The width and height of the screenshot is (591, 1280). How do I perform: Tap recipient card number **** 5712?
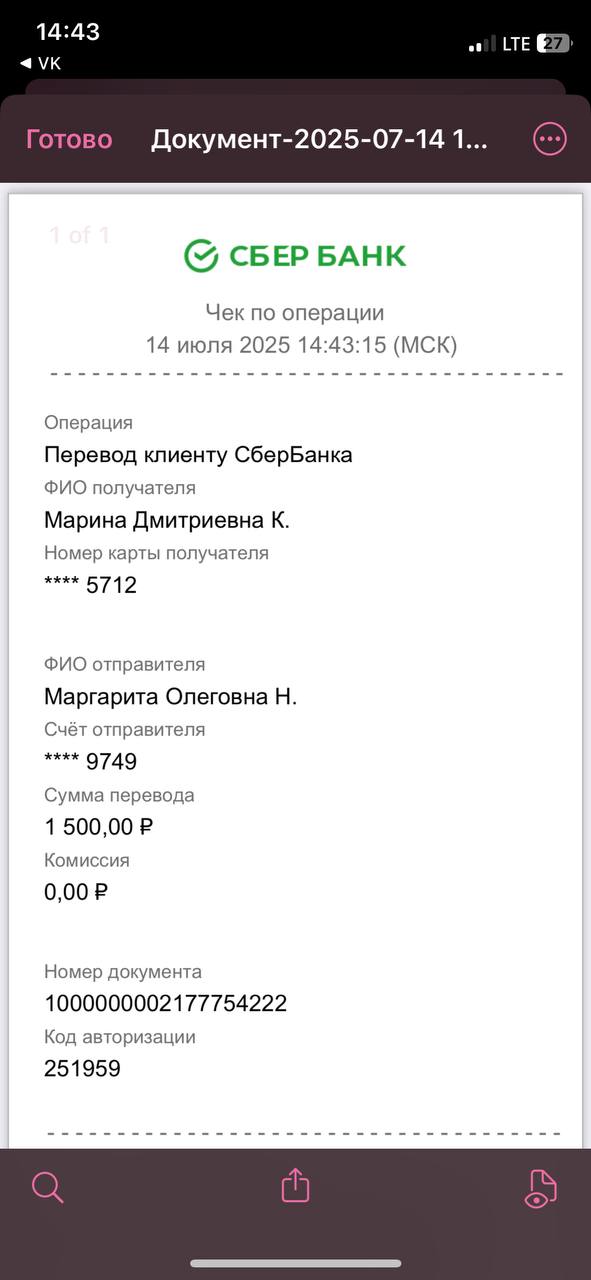[x=90, y=586]
